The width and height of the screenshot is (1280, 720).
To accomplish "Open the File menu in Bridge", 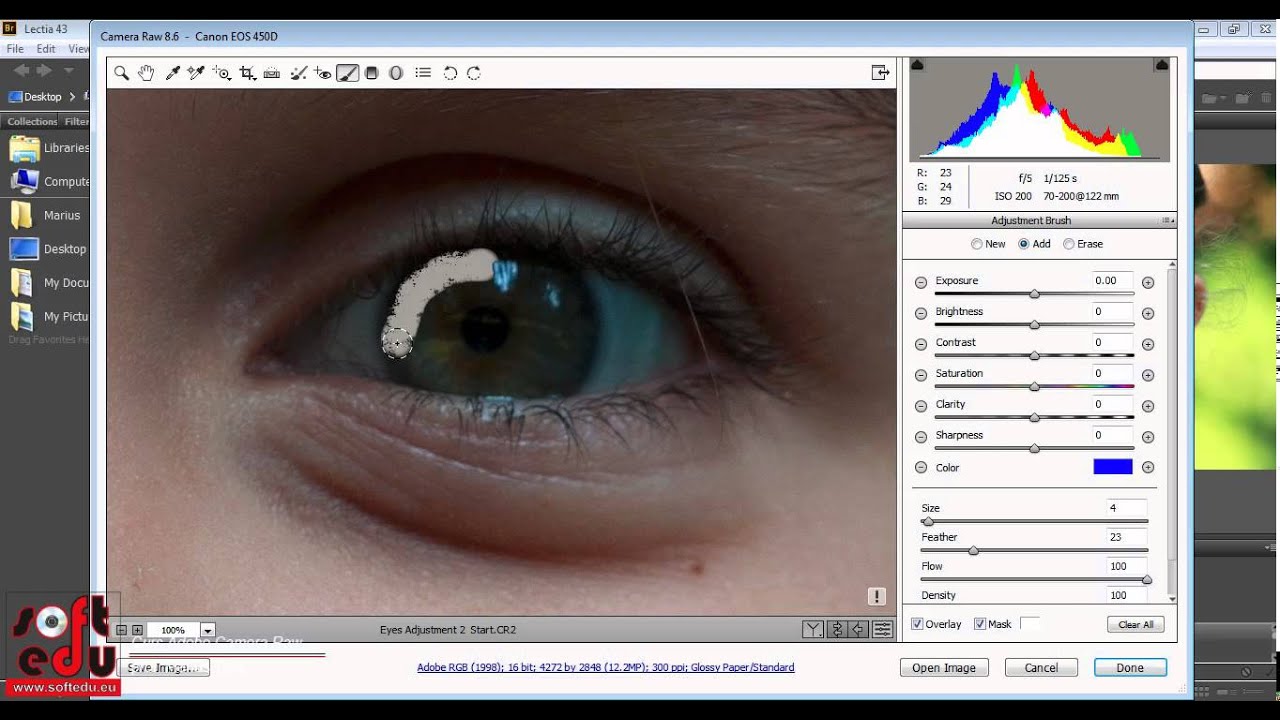I will (x=15, y=48).
